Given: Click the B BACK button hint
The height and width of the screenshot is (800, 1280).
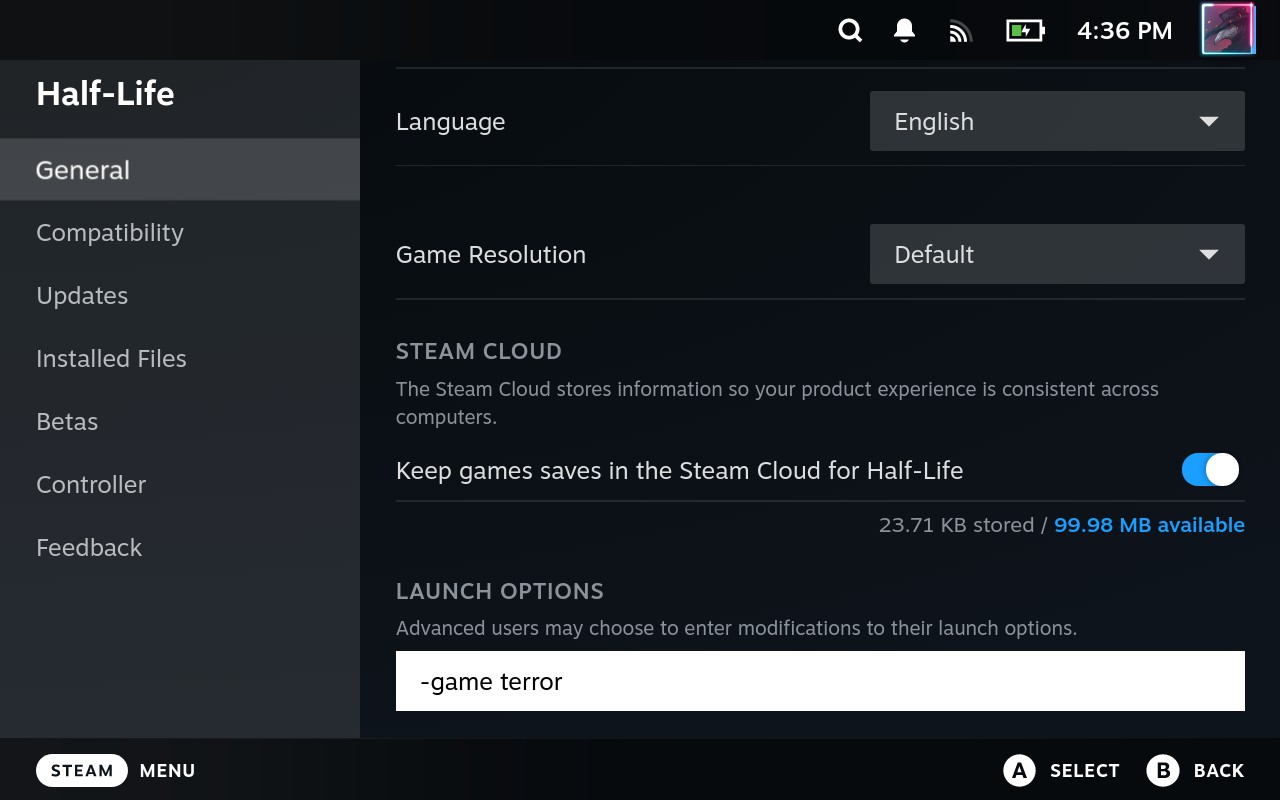Looking at the screenshot, I should [x=1196, y=770].
